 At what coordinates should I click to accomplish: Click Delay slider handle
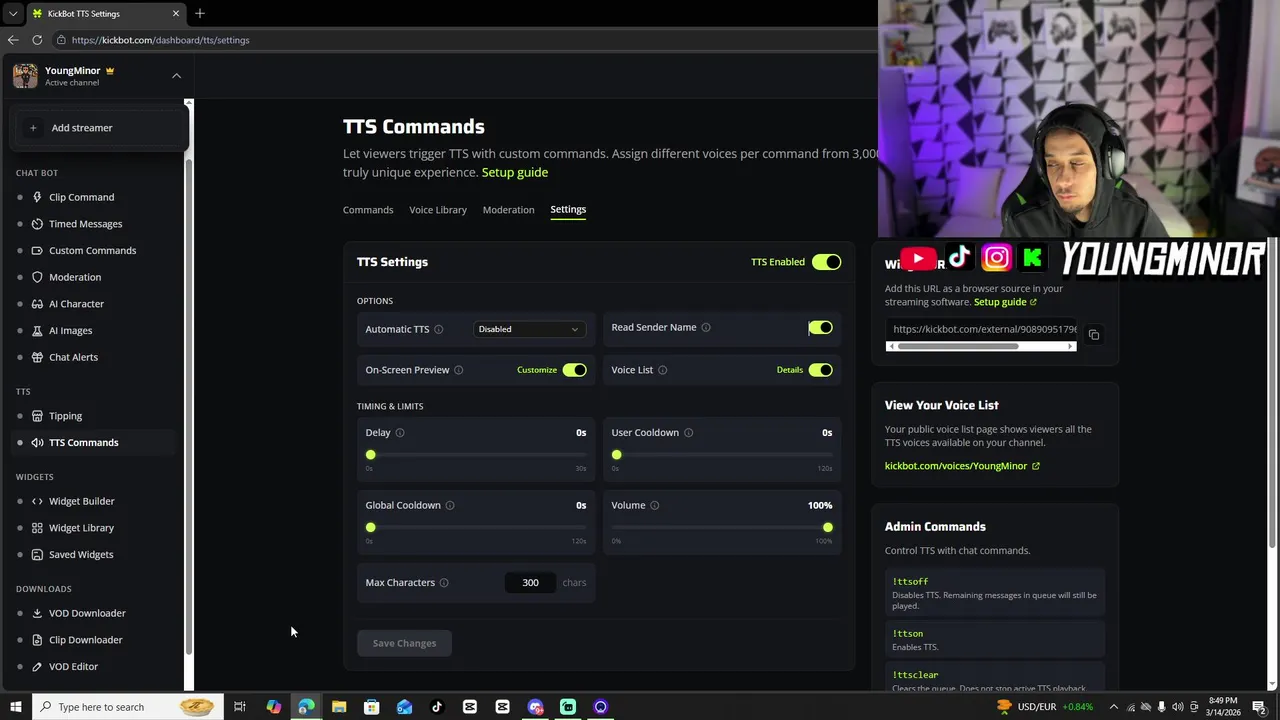370,455
